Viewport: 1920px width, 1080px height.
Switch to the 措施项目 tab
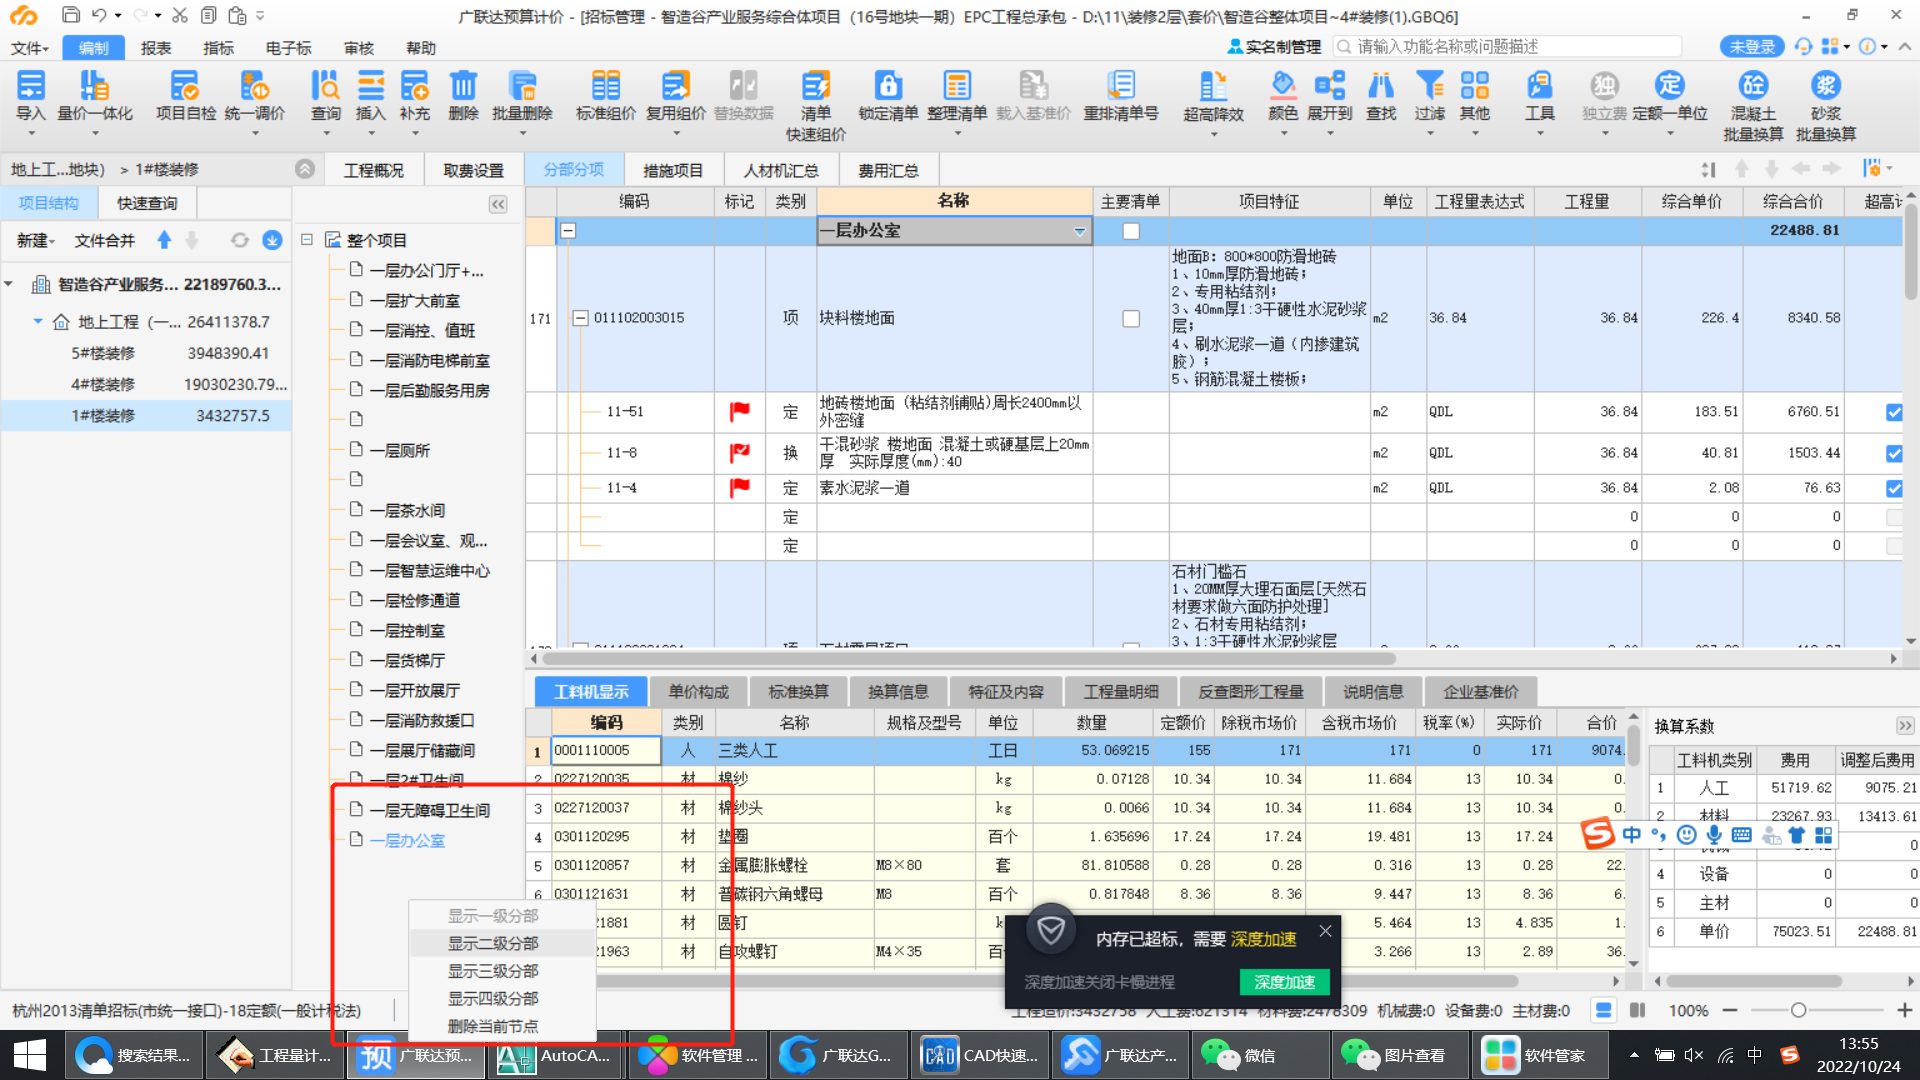coord(673,170)
